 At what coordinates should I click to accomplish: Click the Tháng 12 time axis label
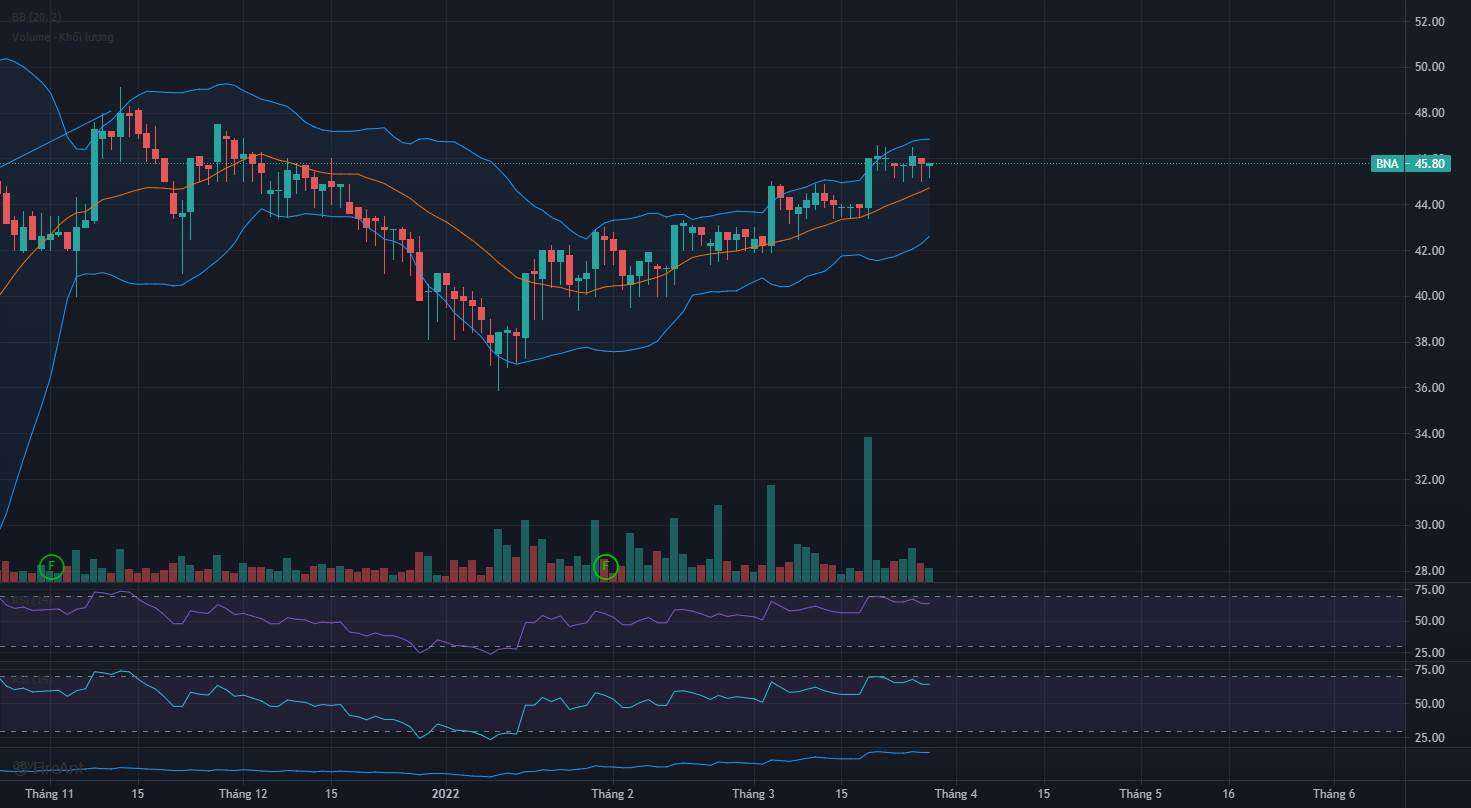(x=243, y=794)
